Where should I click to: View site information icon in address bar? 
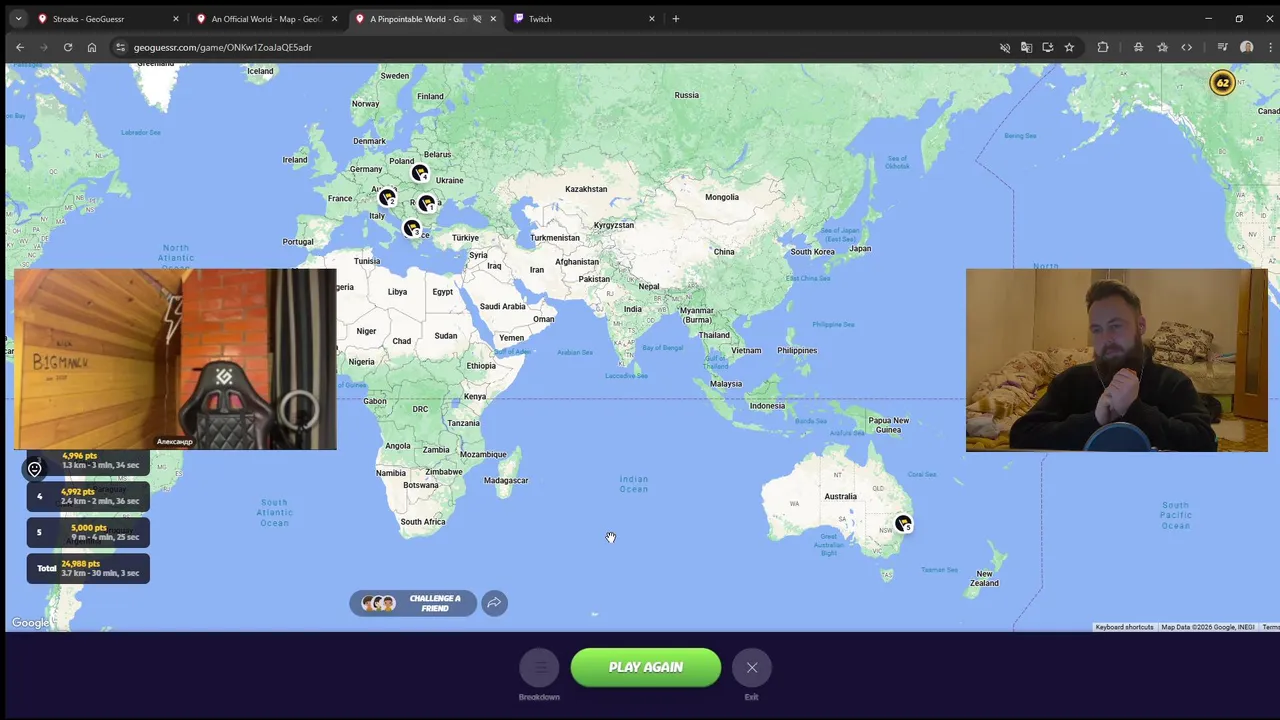[120, 47]
